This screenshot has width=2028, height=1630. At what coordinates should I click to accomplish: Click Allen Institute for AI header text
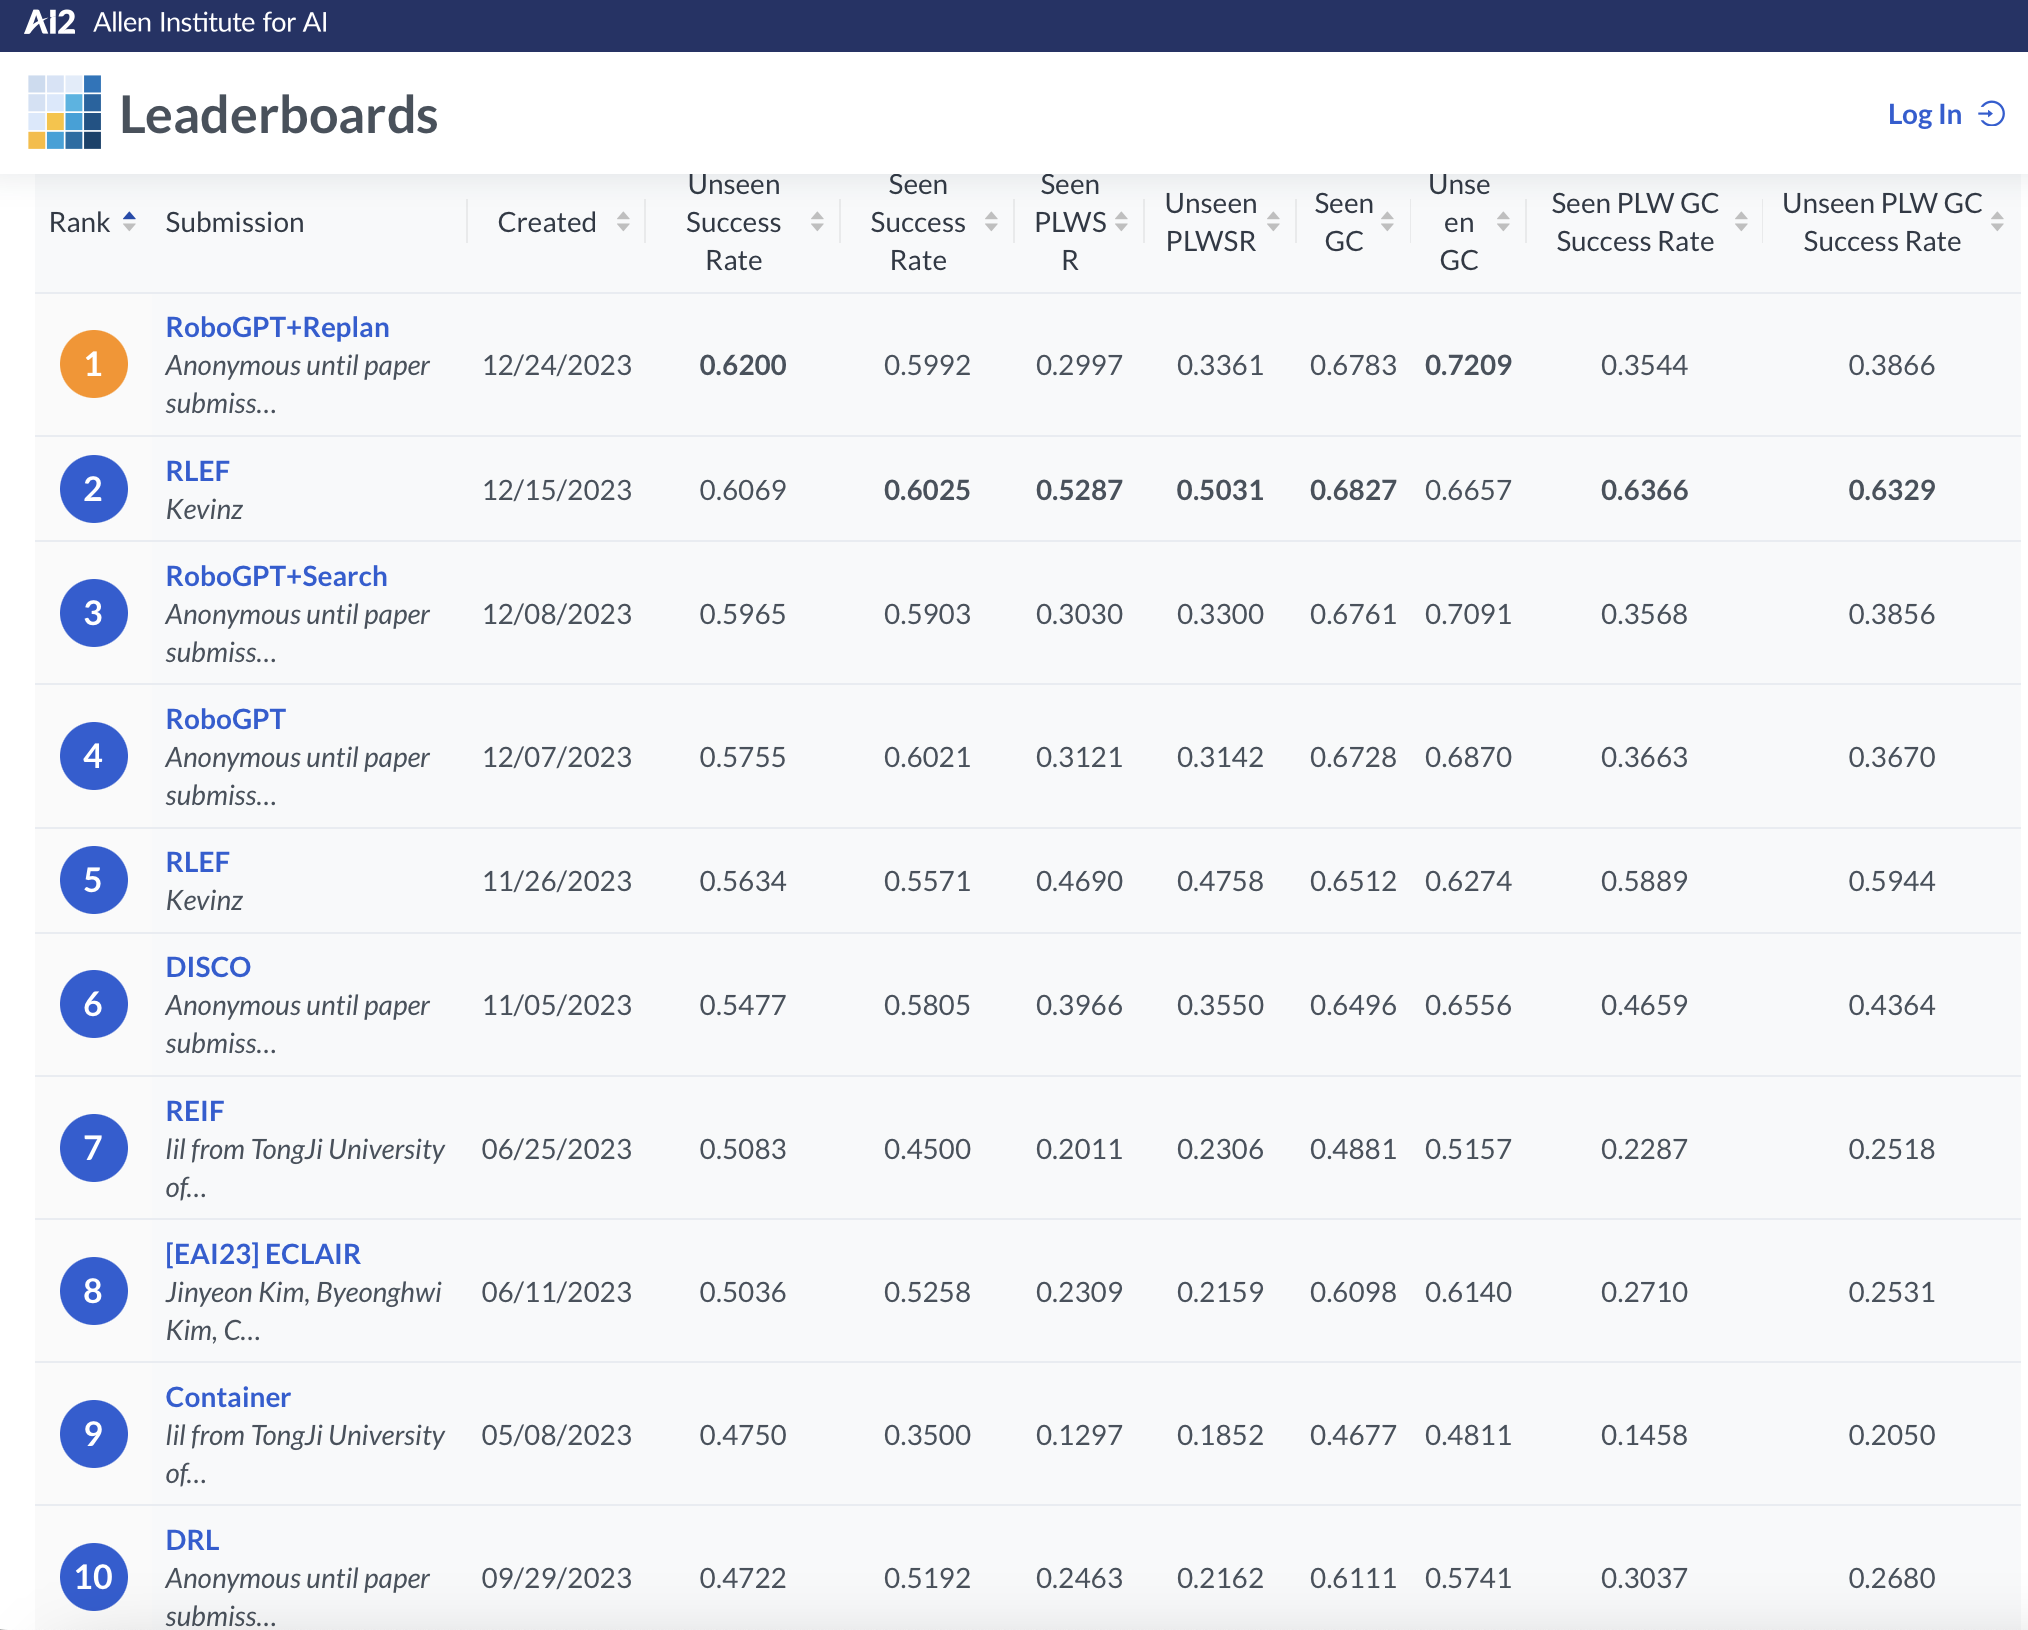coord(210,22)
